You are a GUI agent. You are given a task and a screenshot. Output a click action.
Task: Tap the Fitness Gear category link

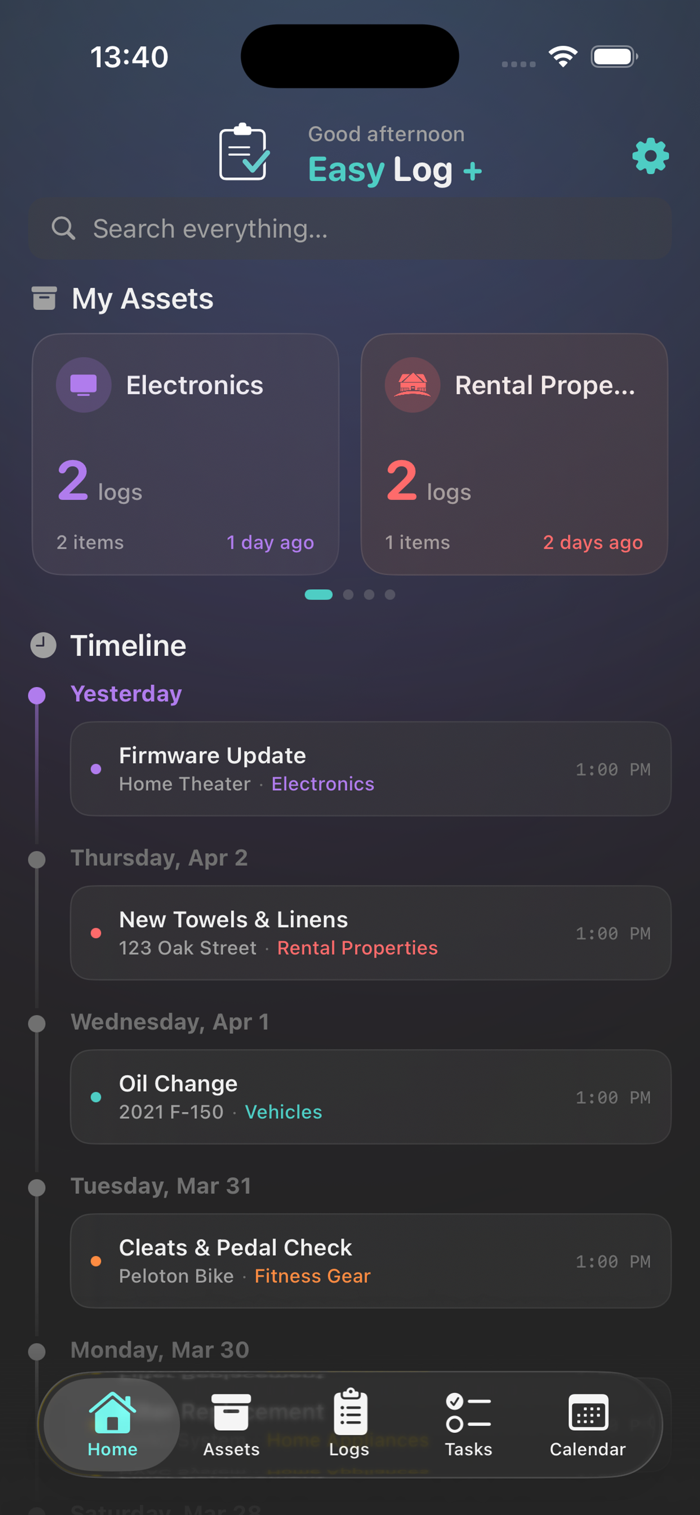point(312,1276)
